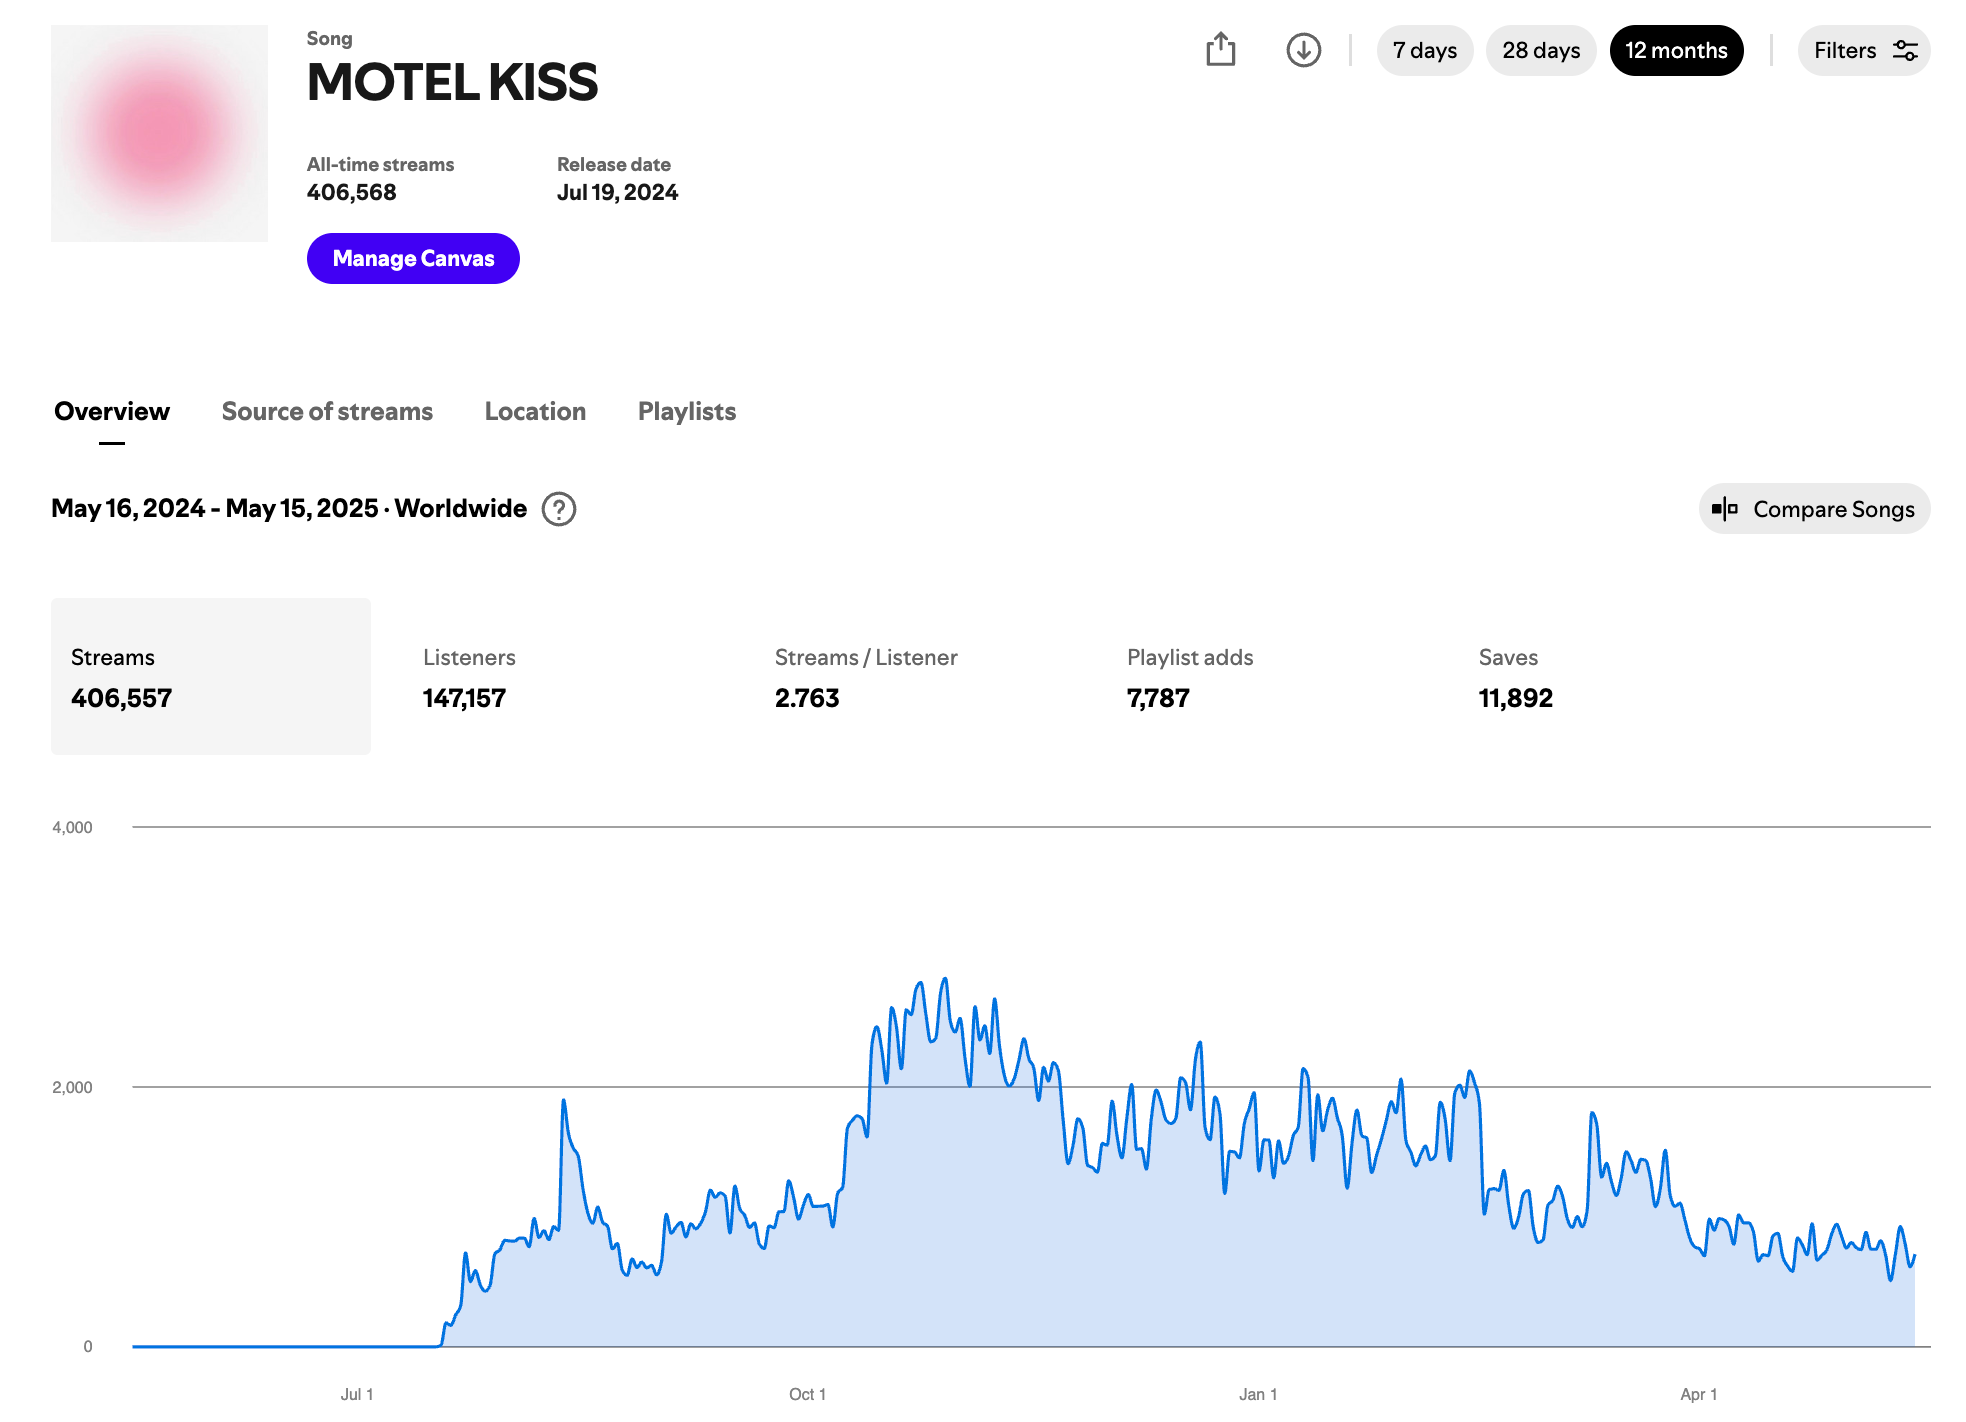
Task: Select the Listeners metric
Action: 469,677
